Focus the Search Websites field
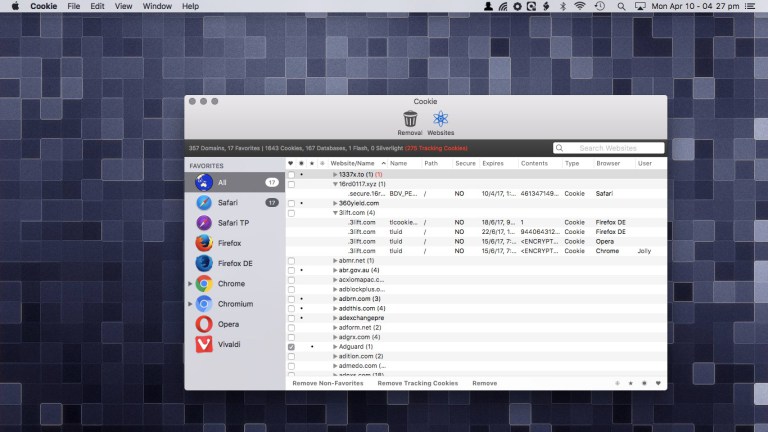 coord(608,148)
